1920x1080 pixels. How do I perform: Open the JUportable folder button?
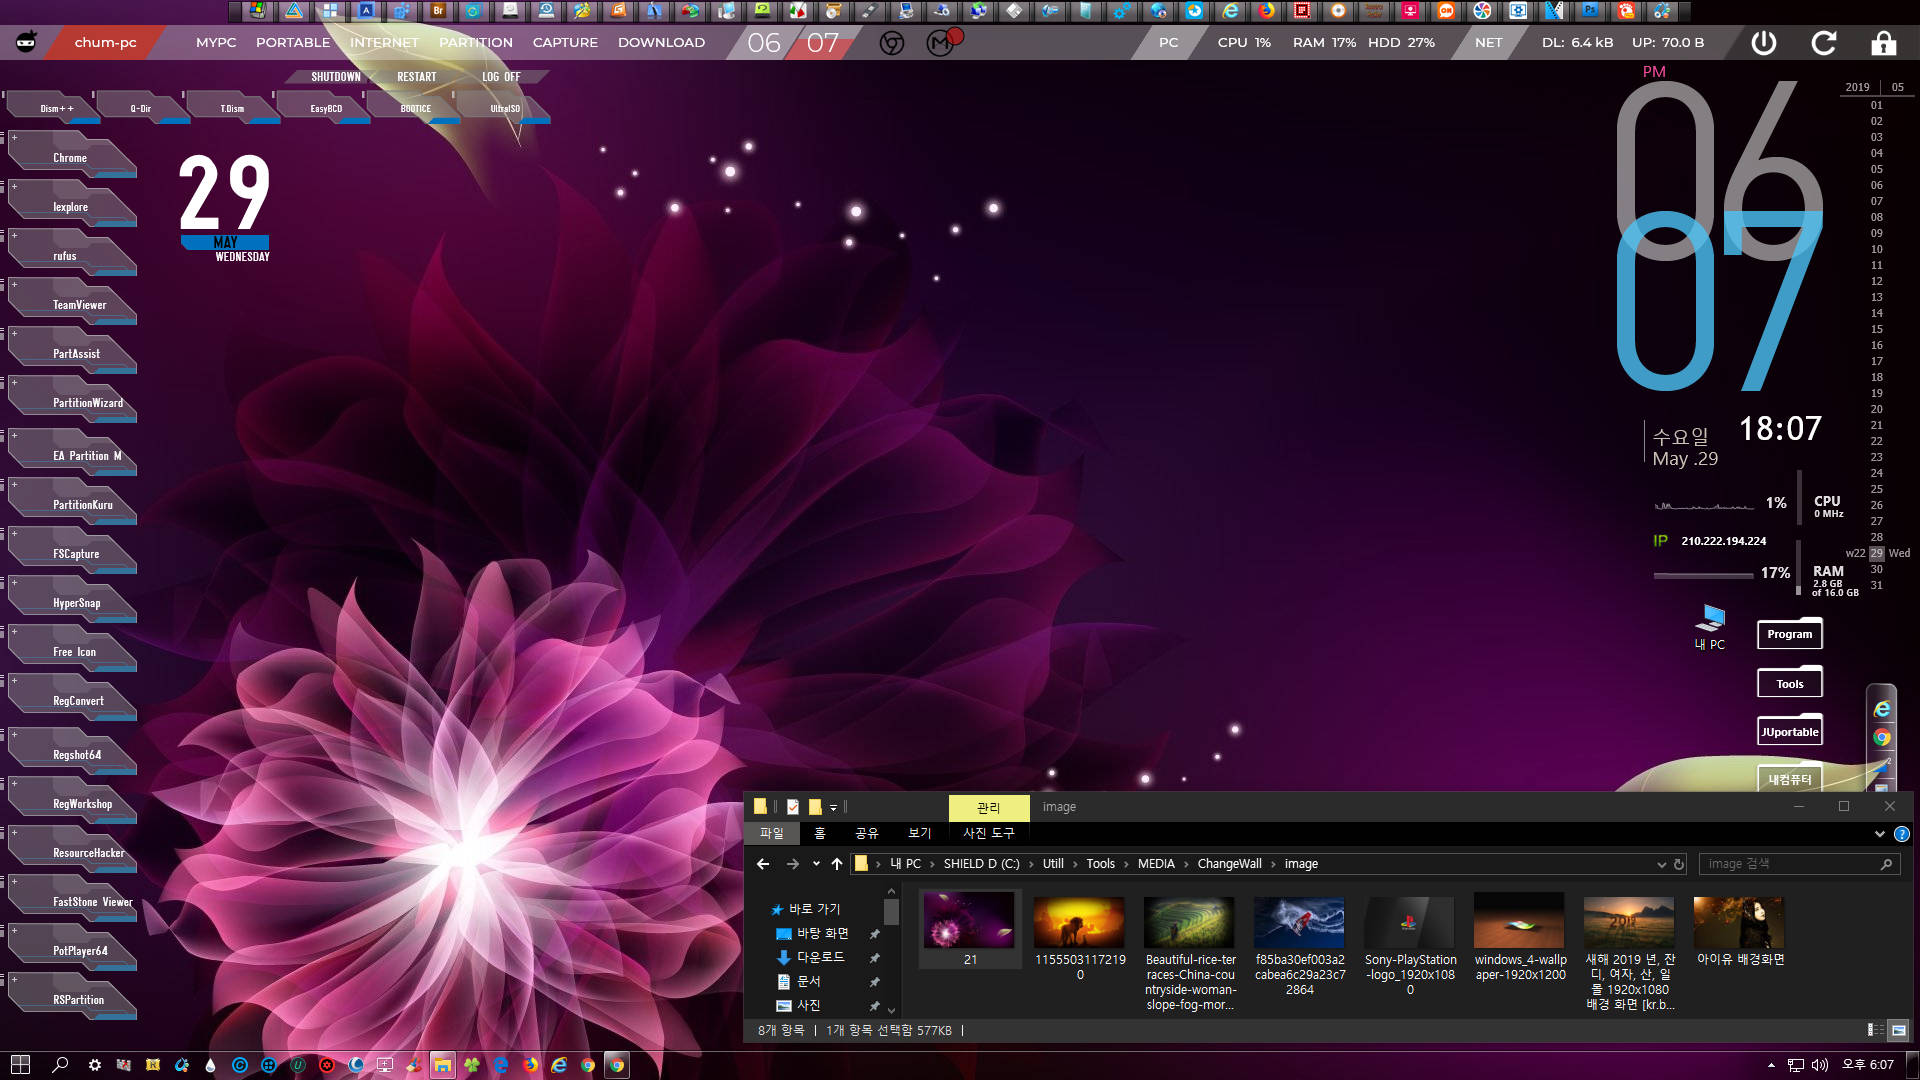[1789, 732]
